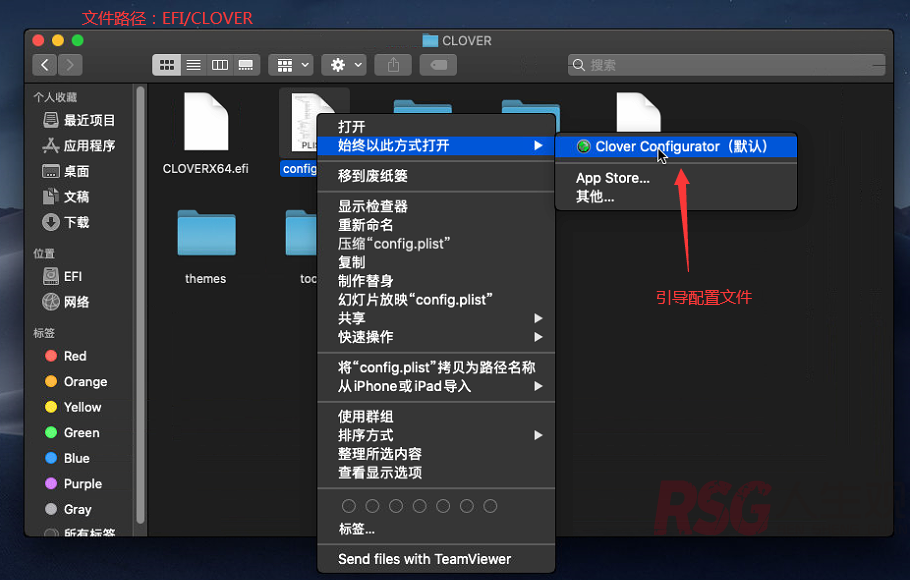Choose 幻灯片放映“config.plist”

point(436,300)
